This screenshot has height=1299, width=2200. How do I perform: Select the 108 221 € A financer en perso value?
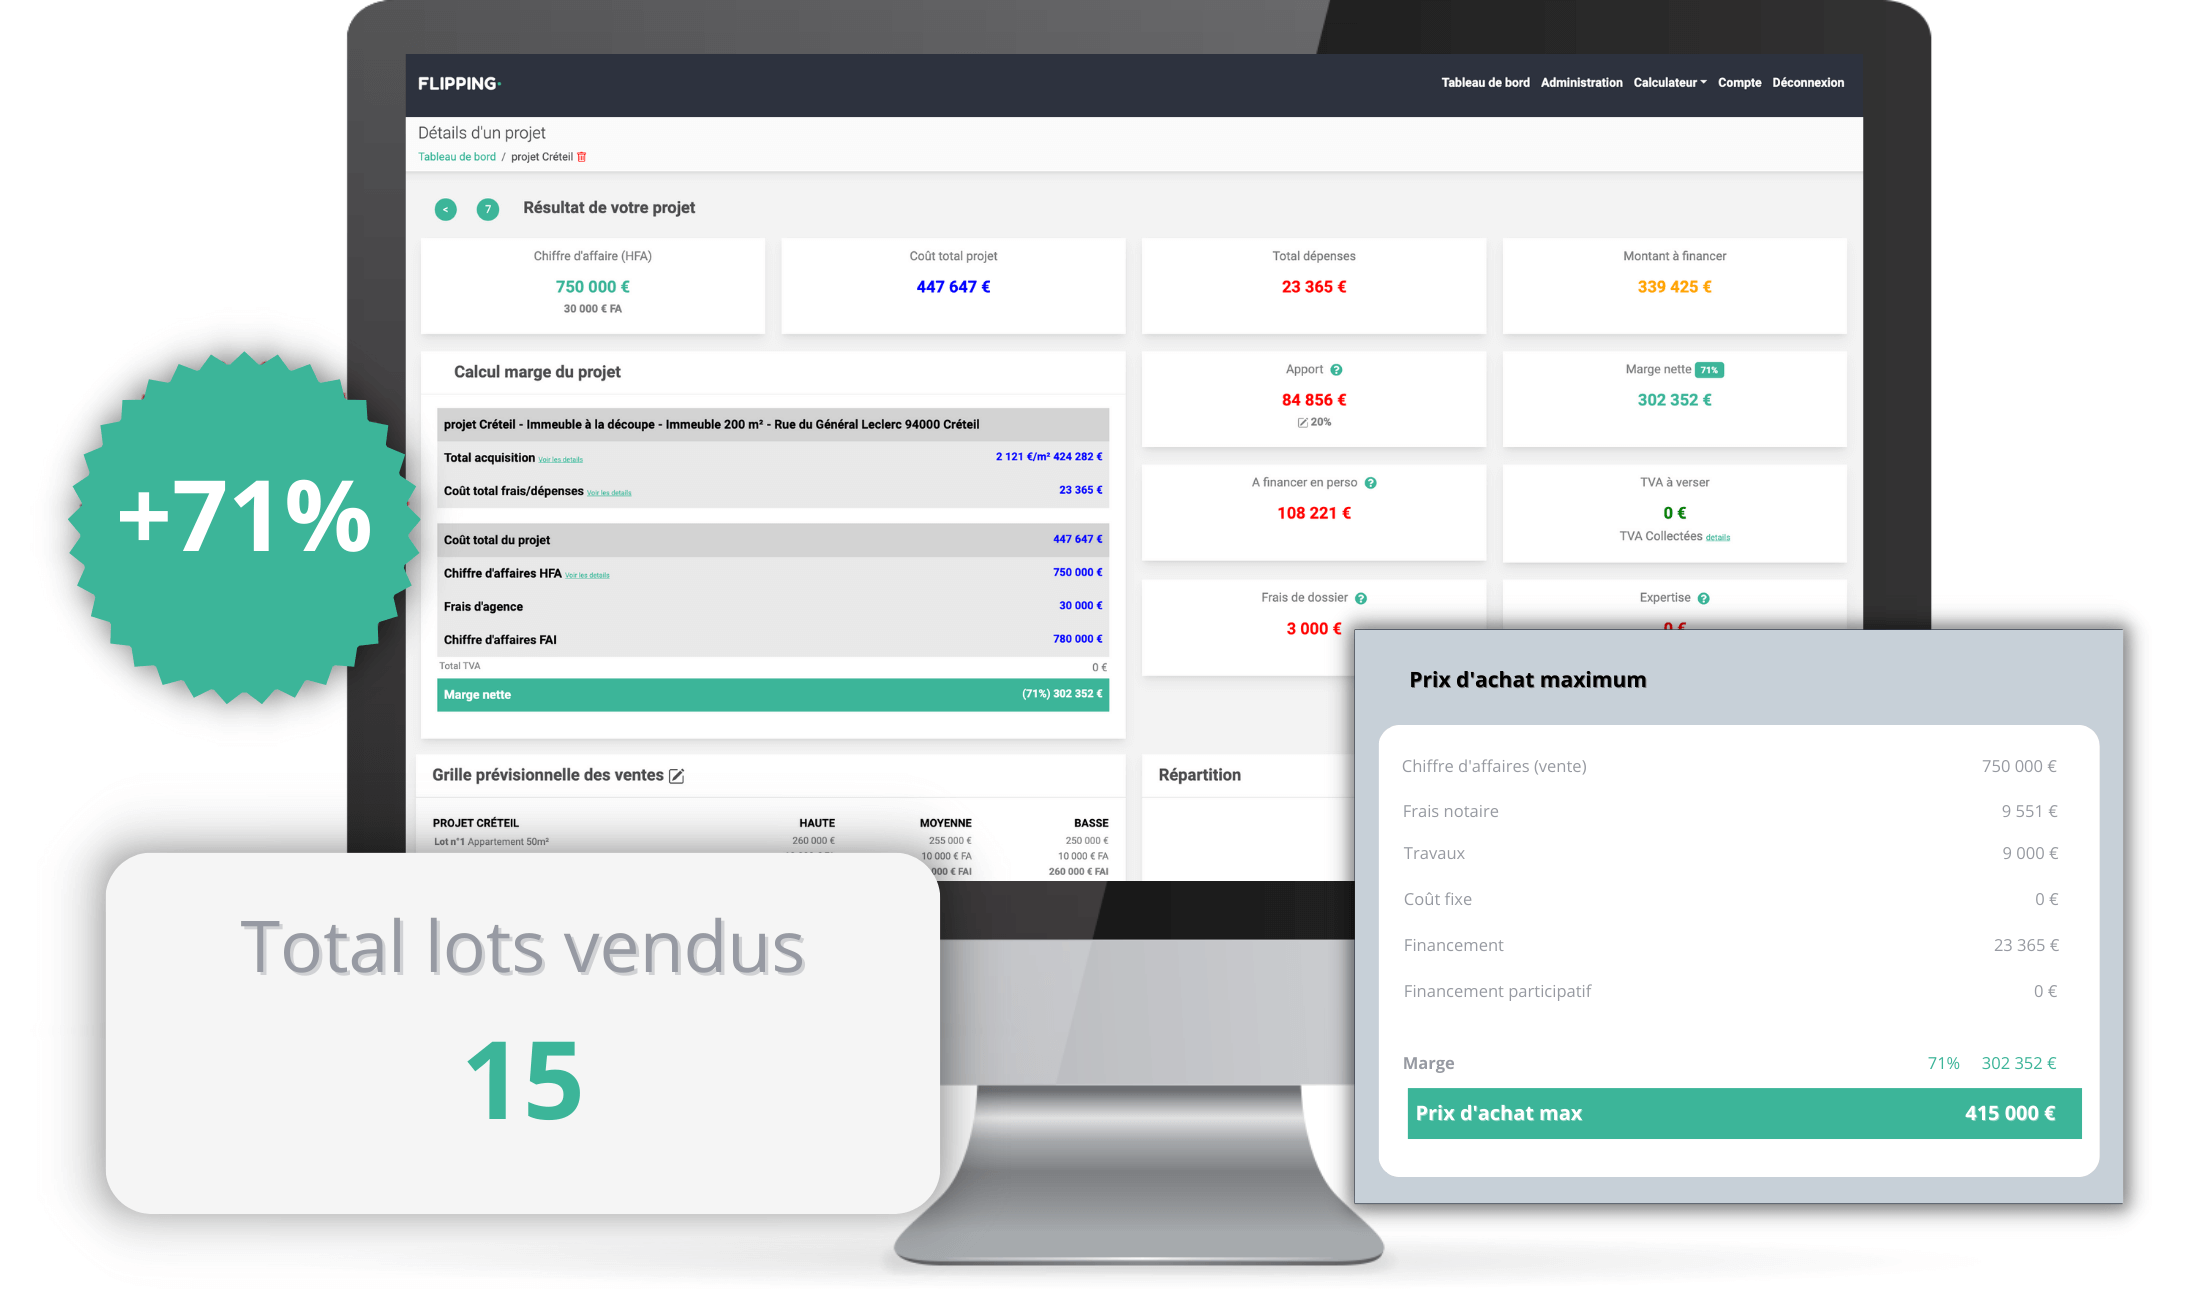[x=1314, y=513]
